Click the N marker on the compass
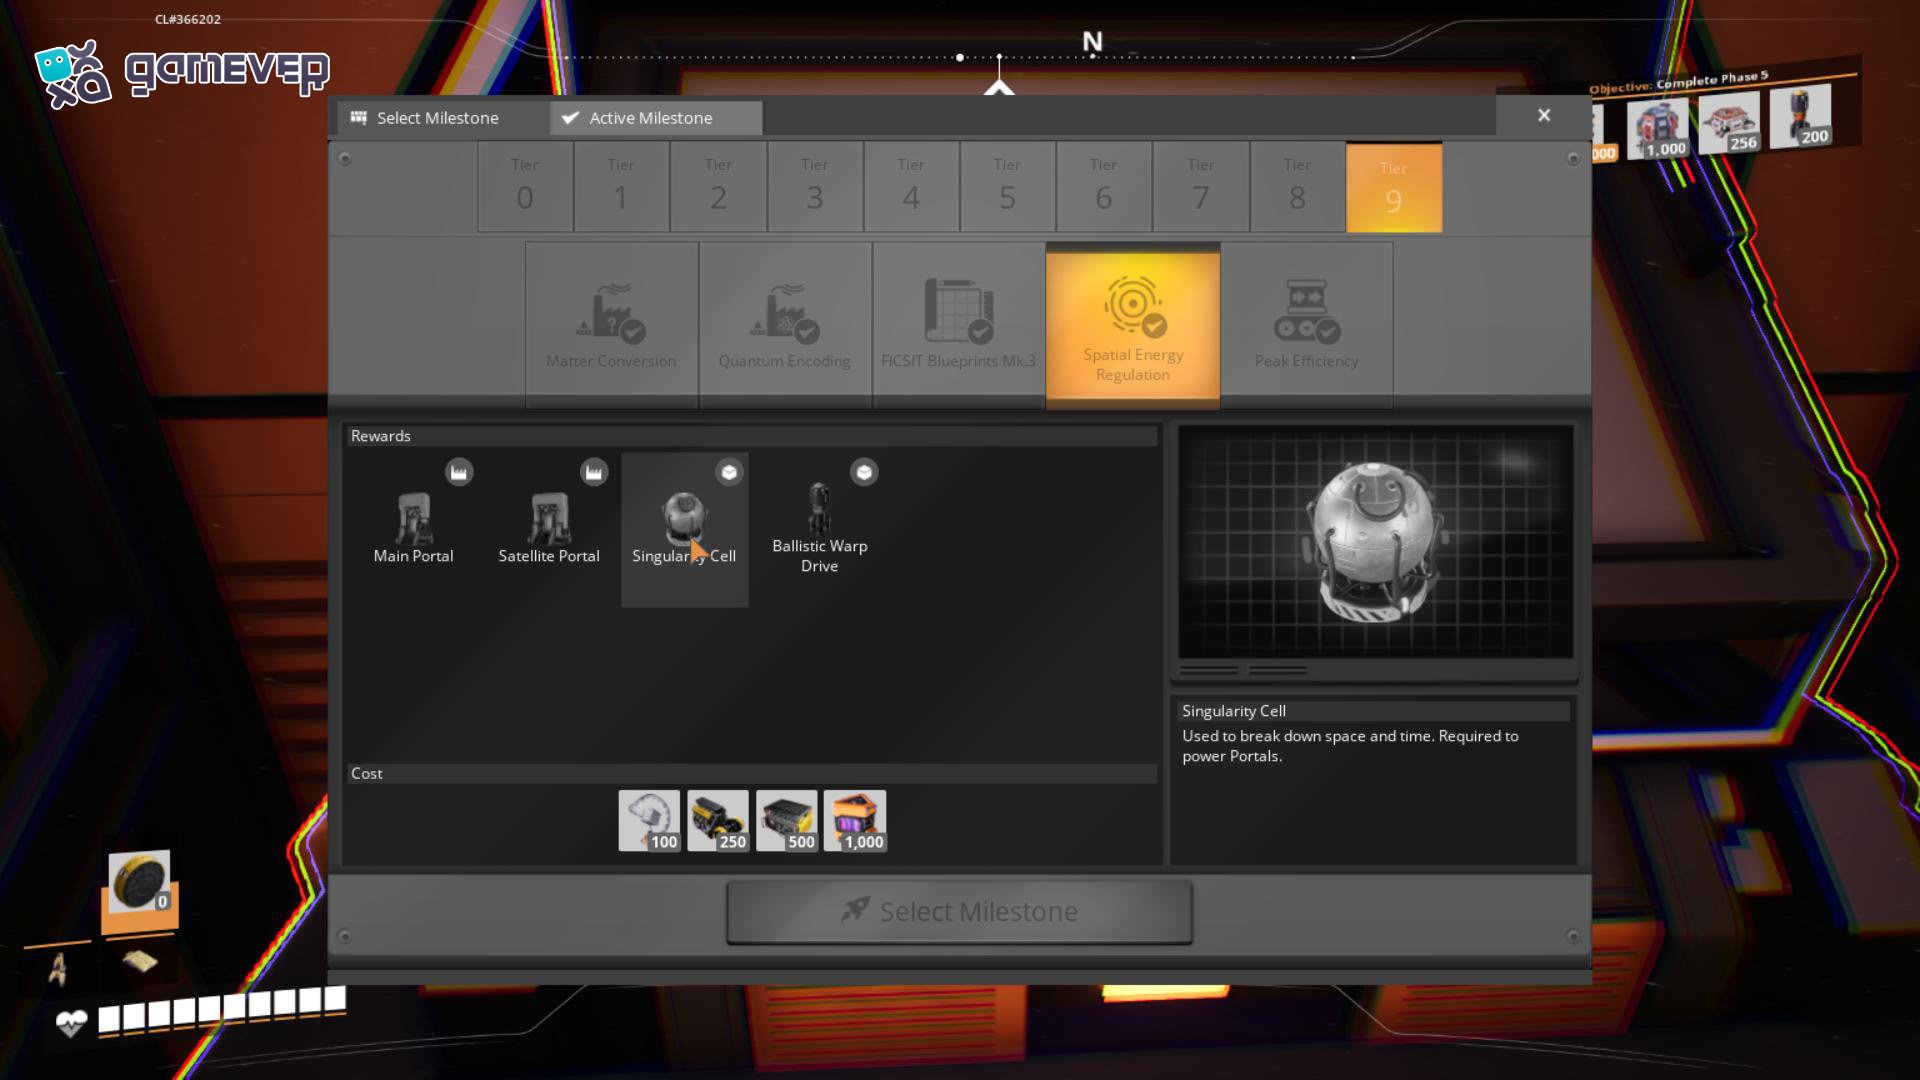This screenshot has width=1920, height=1080. click(1092, 42)
